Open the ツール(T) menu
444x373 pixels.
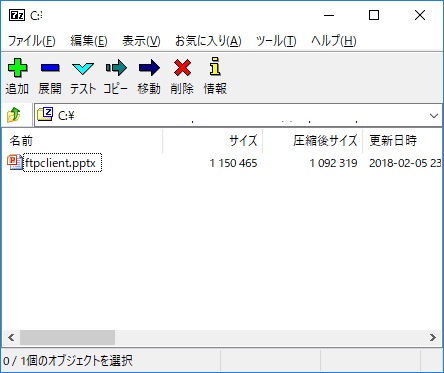(x=276, y=41)
